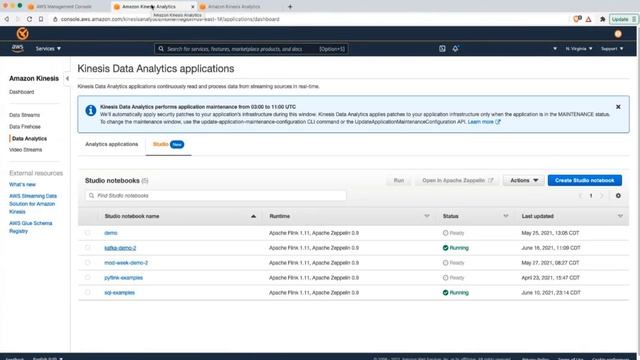Click Open in Apache Zeppelin button
The width and height of the screenshot is (640, 360).
(x=457, y=180)
